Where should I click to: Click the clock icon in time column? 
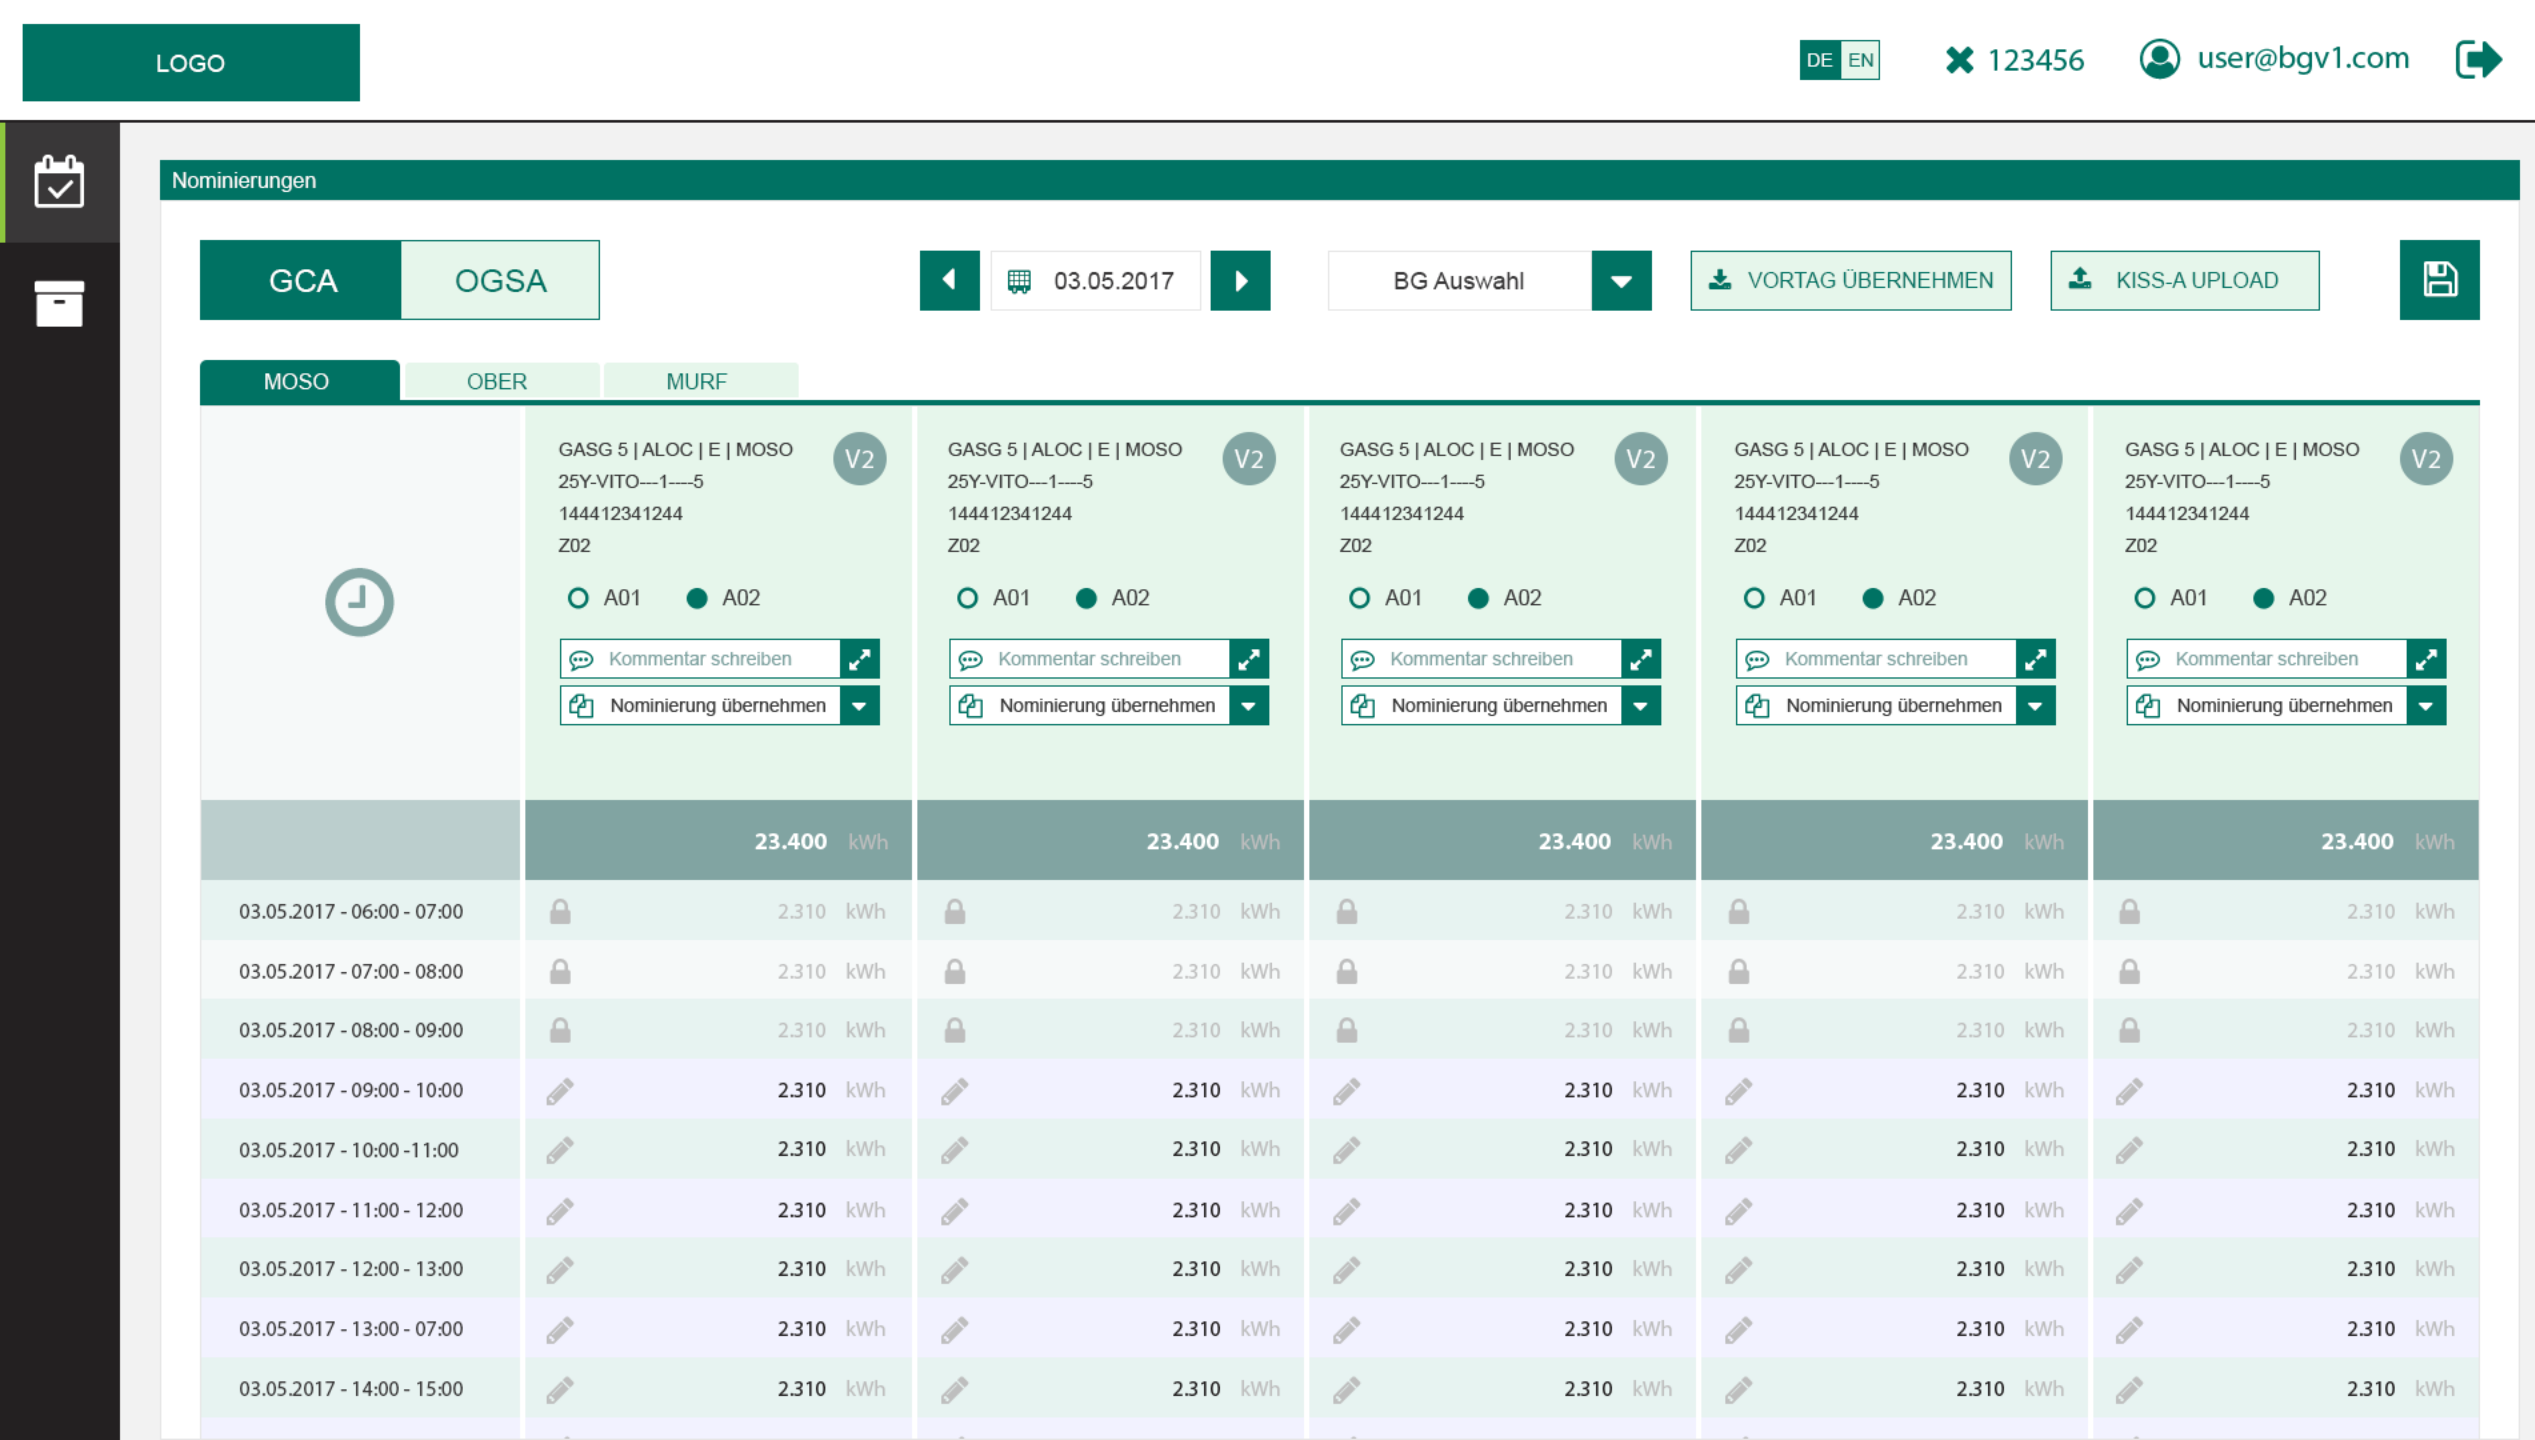[x=359, y=601]
